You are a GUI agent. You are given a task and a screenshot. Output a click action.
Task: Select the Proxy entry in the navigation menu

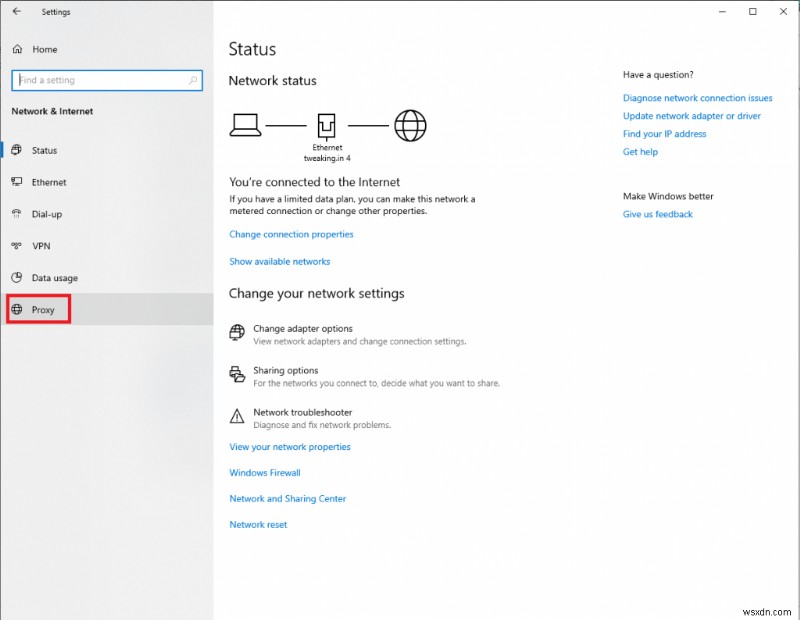pyautogui.click(x=44, y=310)
